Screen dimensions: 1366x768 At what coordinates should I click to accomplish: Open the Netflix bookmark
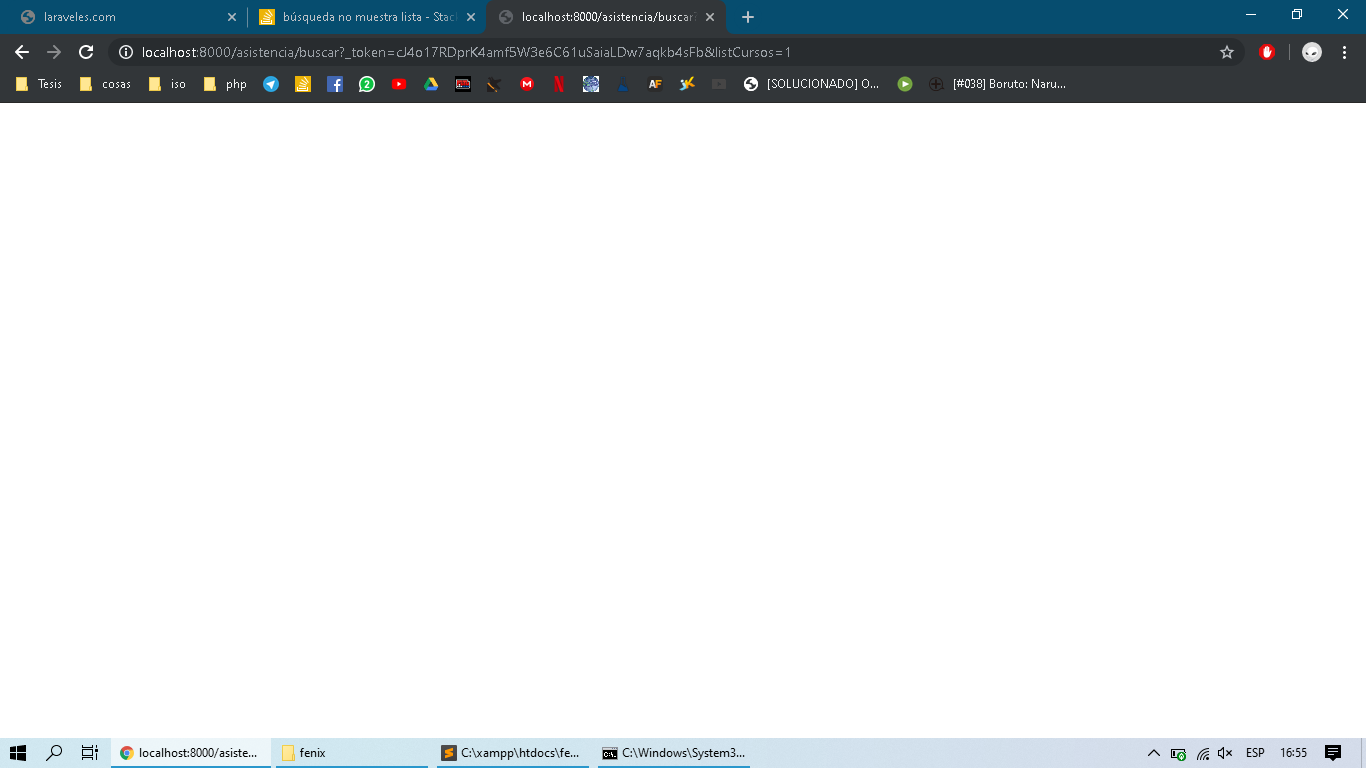(559, 84)
